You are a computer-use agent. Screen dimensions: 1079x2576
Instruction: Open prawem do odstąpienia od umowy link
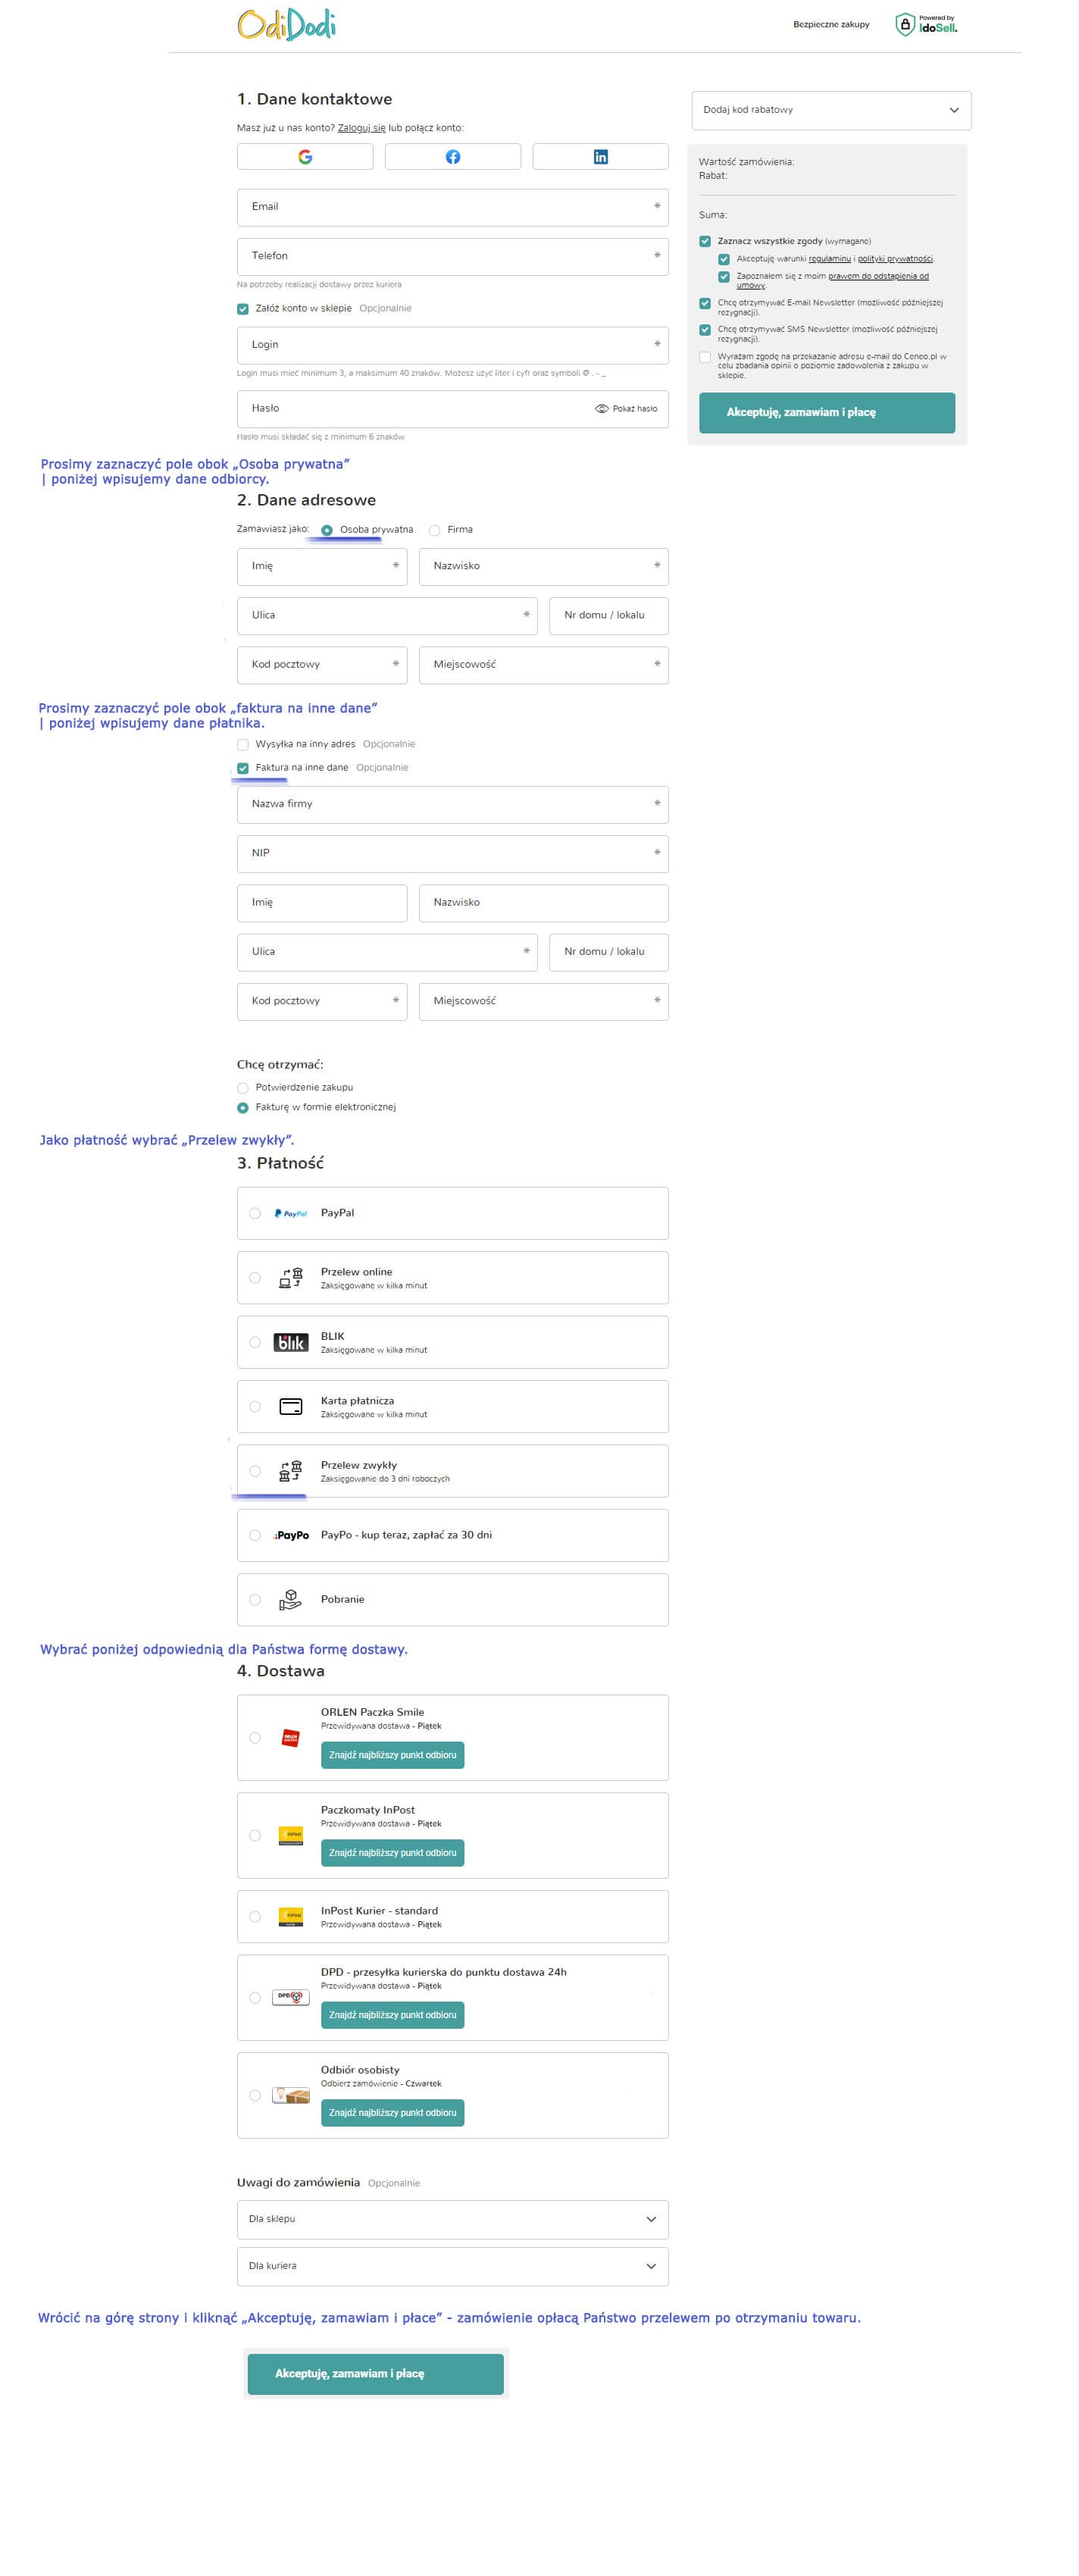click(833, 281)
